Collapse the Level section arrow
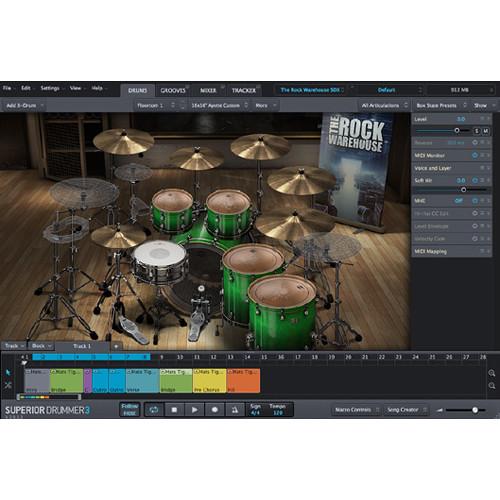 (488, 119)
